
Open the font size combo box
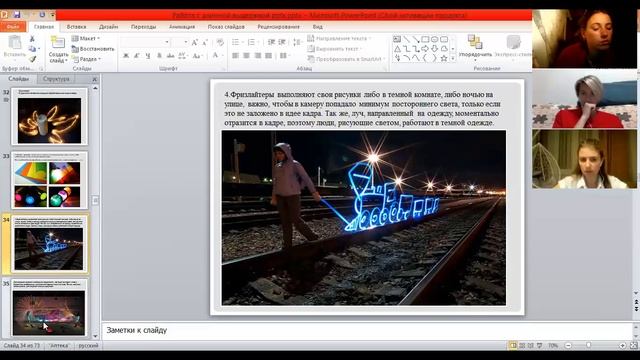[x=180, y=42]
